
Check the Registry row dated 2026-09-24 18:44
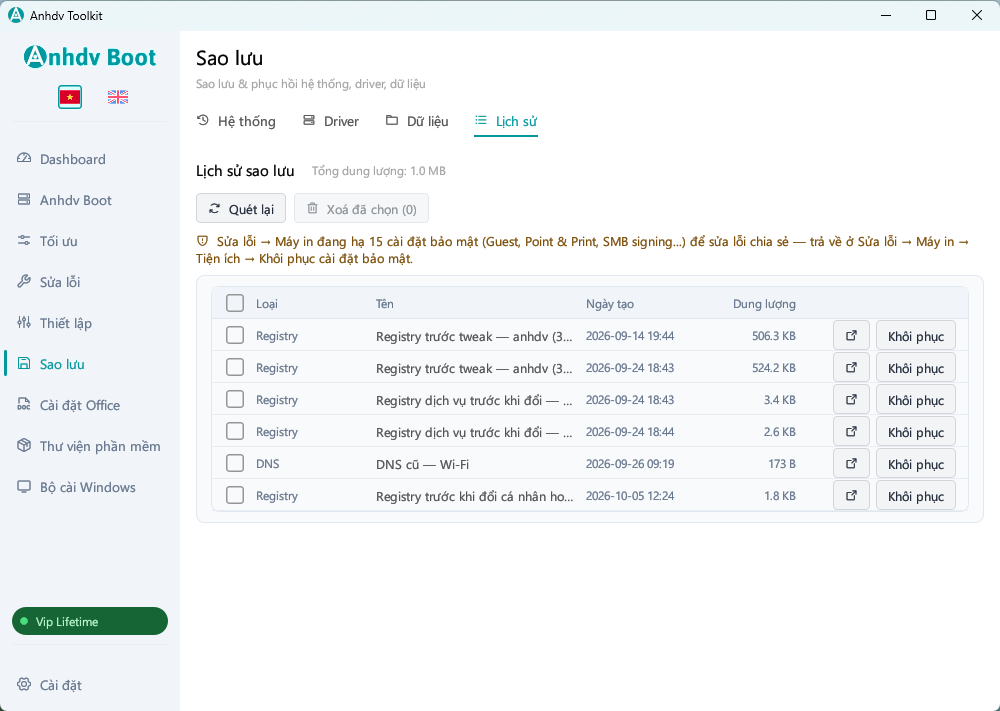[235, 431]
